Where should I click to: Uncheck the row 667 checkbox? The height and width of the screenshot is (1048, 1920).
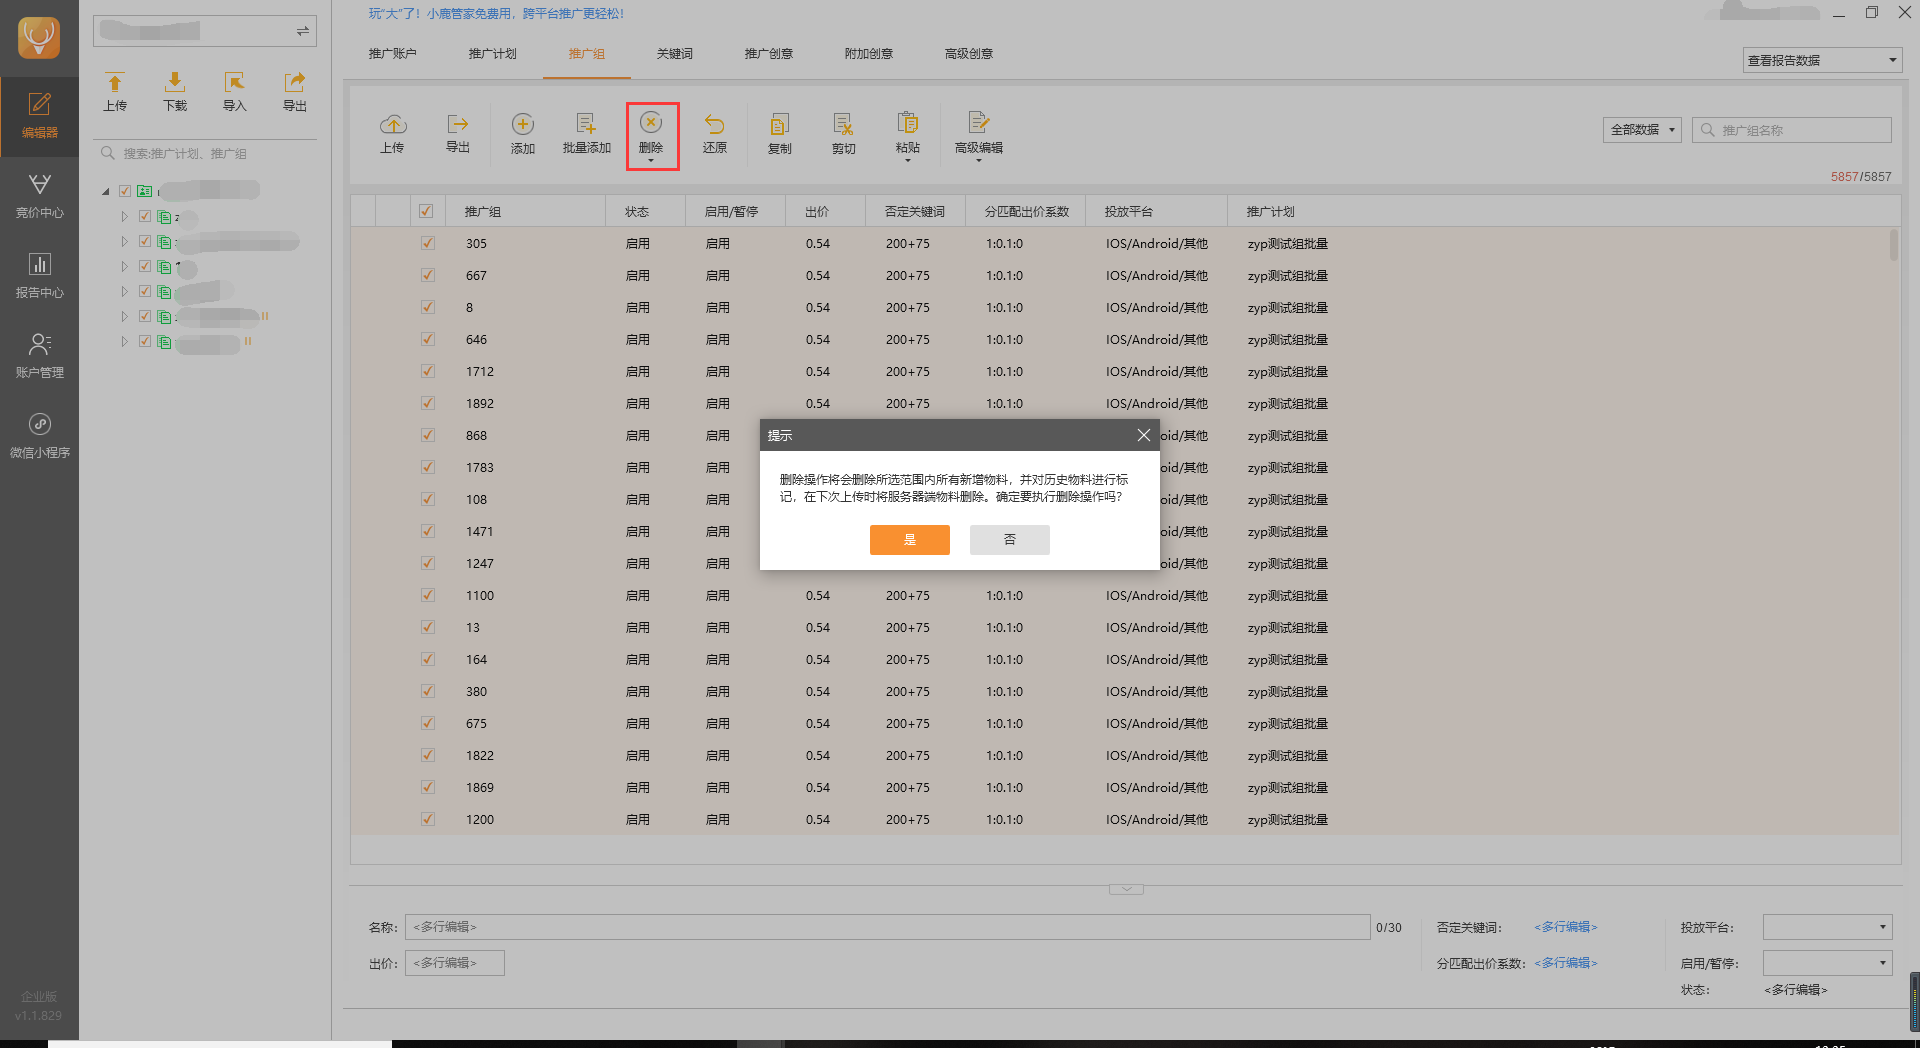tap(428, 275)
